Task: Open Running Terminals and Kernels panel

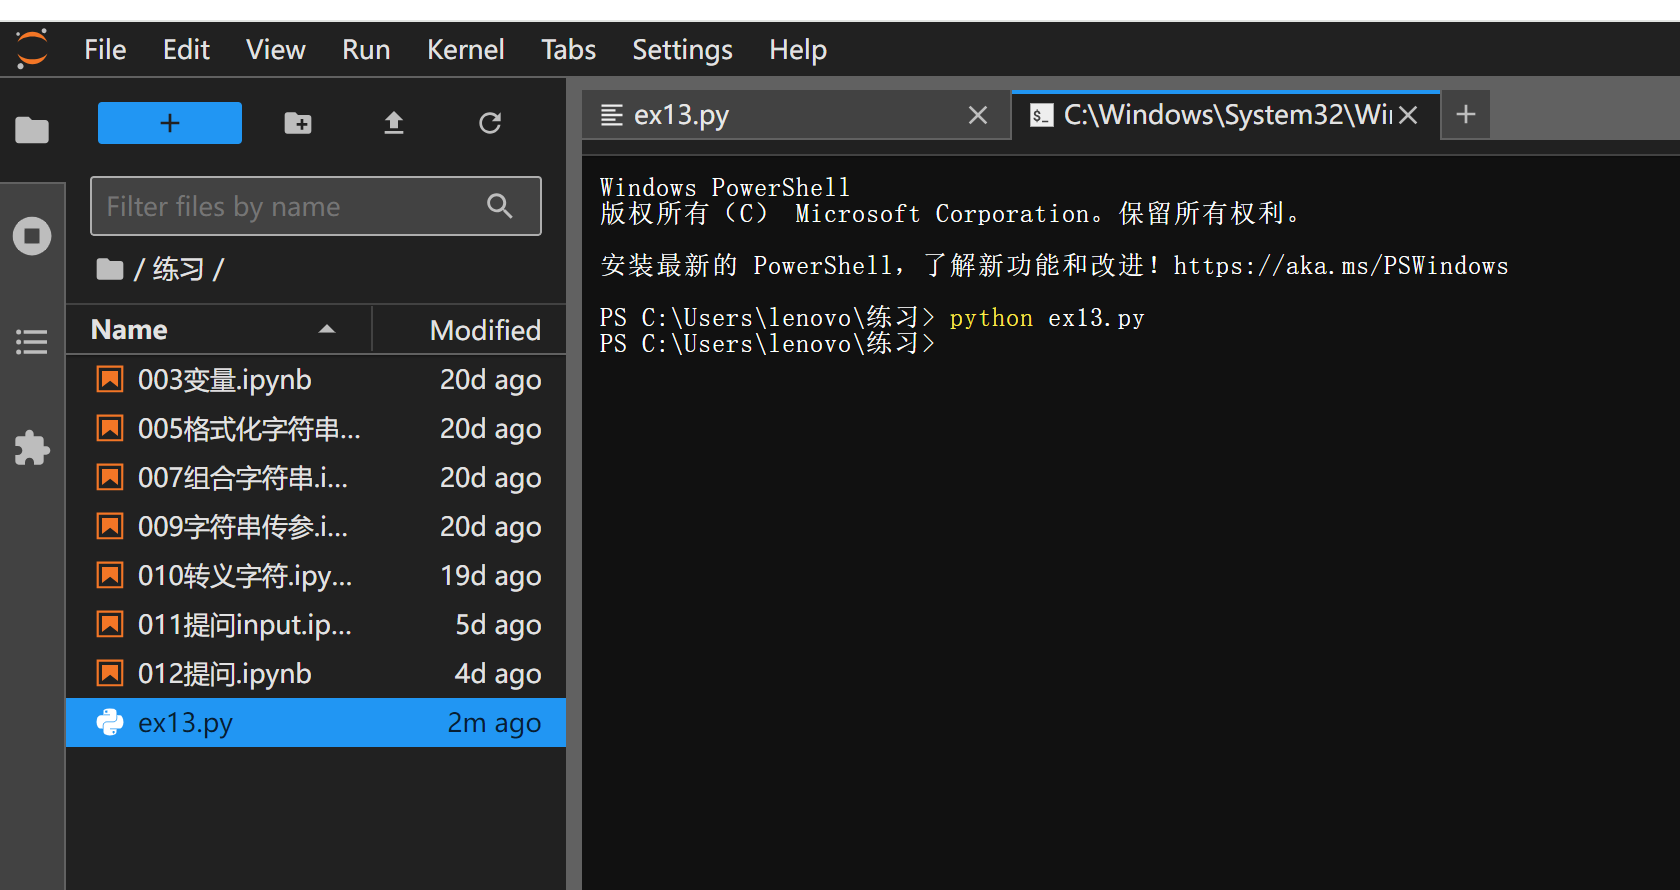Action: coord(32,236)
